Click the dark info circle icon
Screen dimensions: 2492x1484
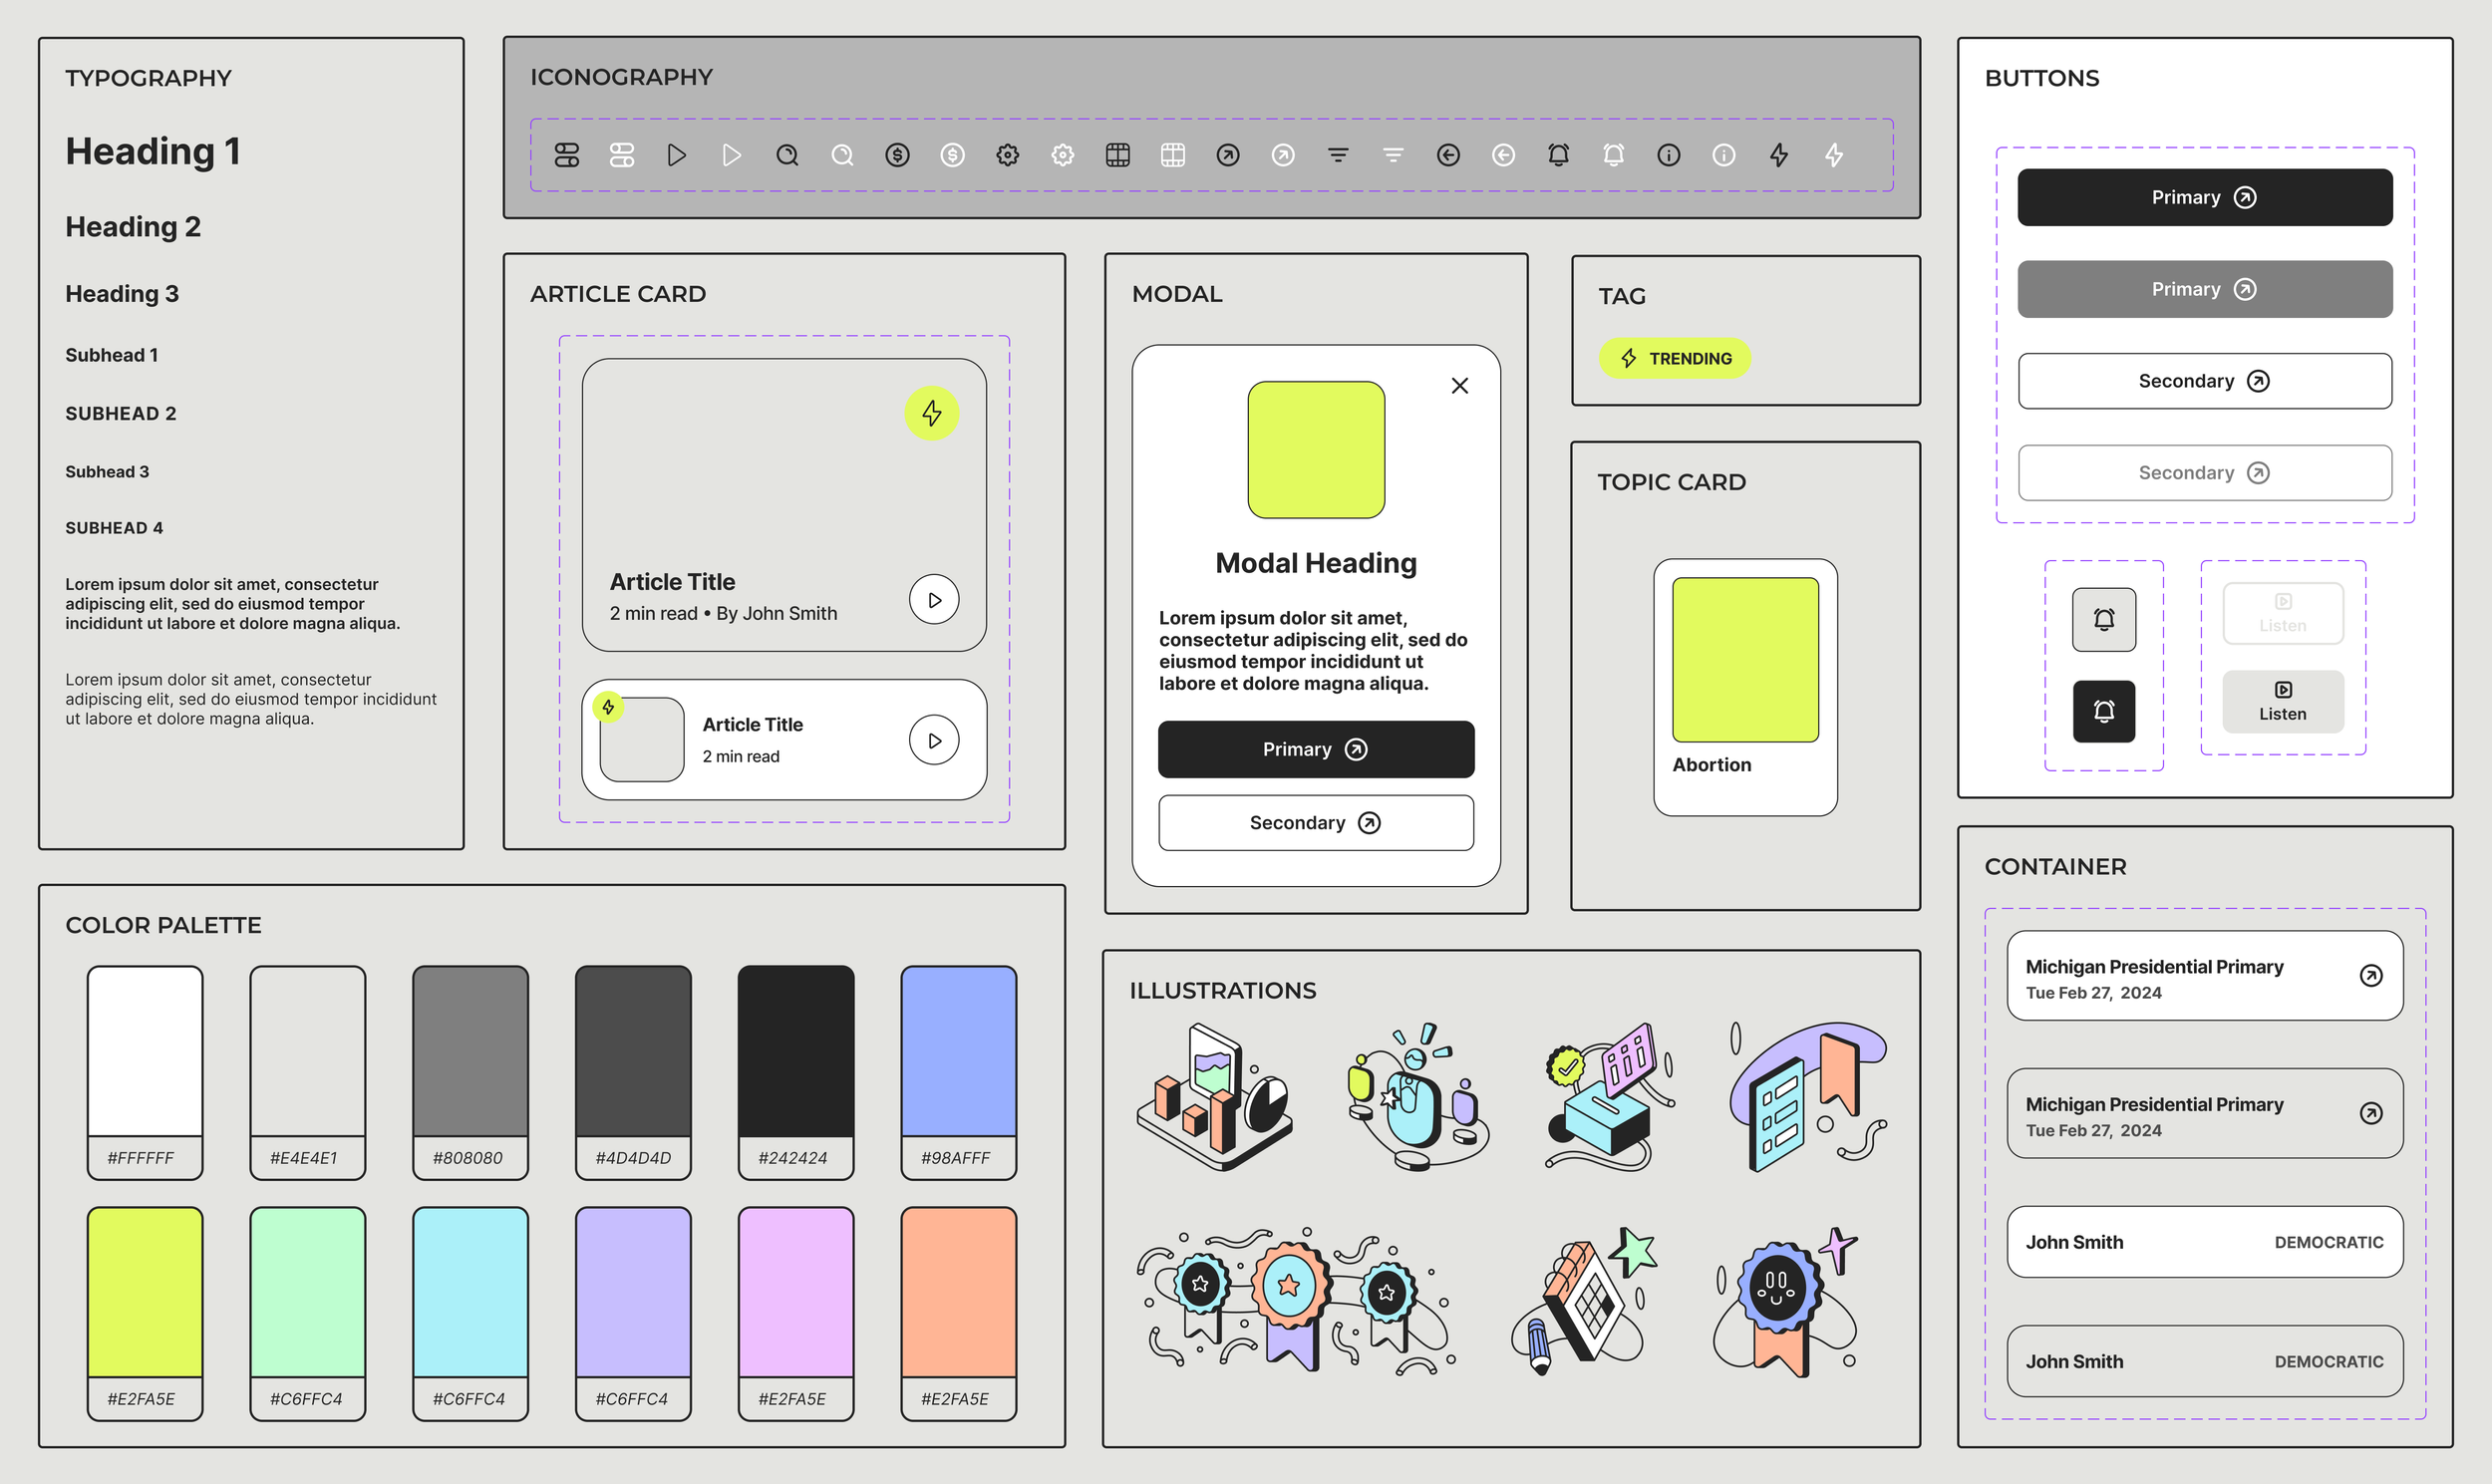(1668, 155)
